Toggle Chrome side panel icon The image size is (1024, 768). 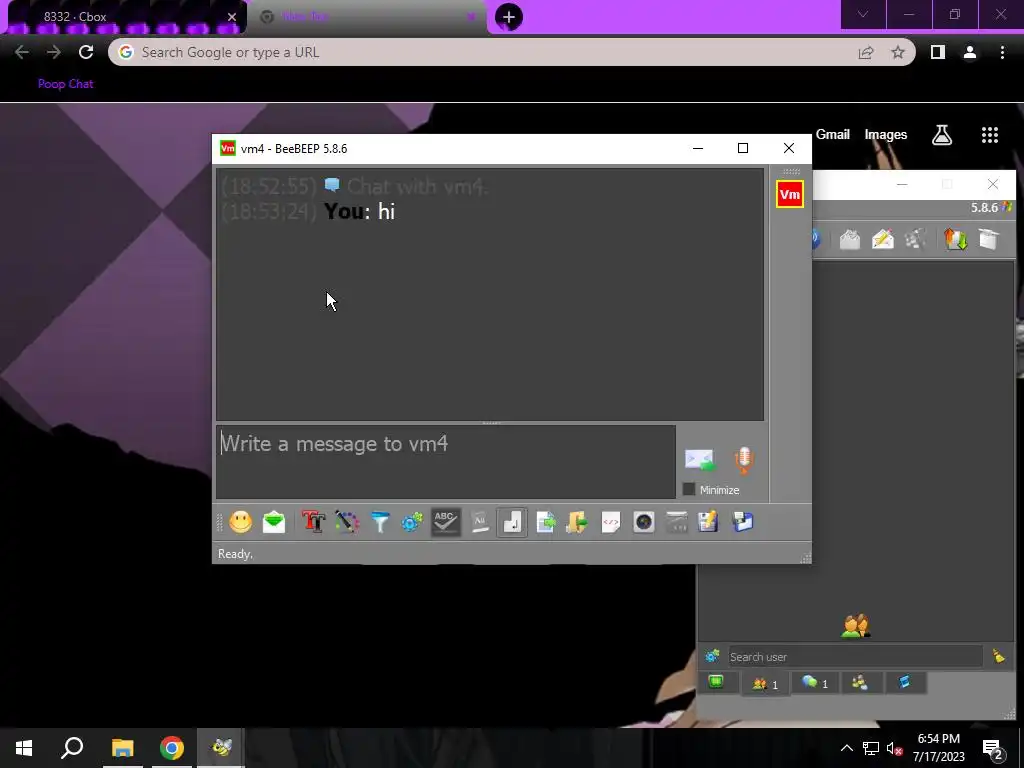pos(938,52)
